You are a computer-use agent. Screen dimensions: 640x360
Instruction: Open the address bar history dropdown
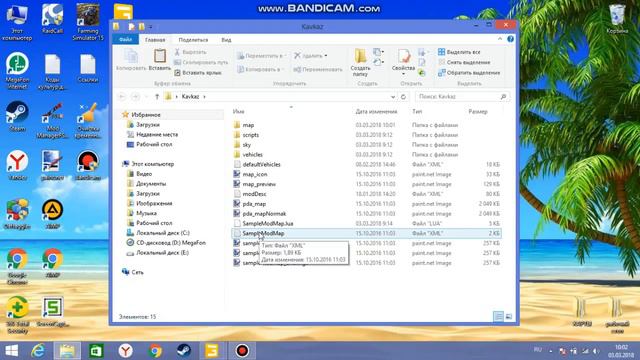393,97
